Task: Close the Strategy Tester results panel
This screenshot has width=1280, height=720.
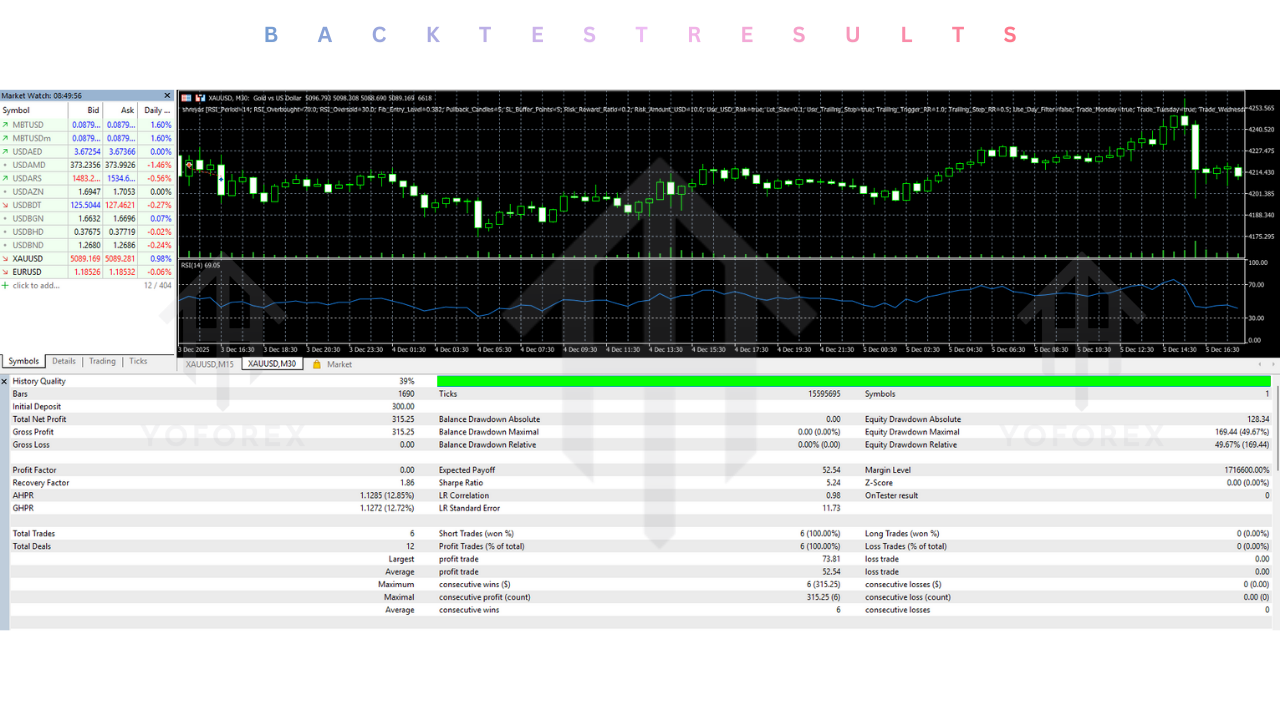Action: pos(4,381)
